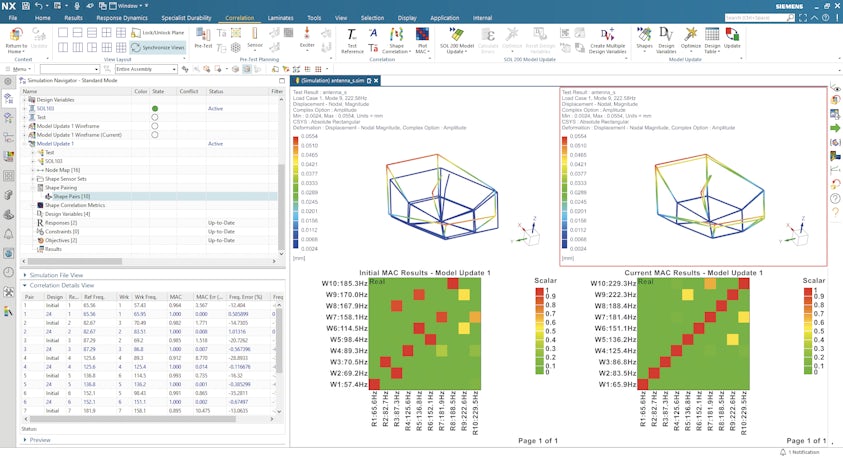Click the Results item under Model Update 1
This screenshot has height=457, width=843.
[x=53, y=249]
